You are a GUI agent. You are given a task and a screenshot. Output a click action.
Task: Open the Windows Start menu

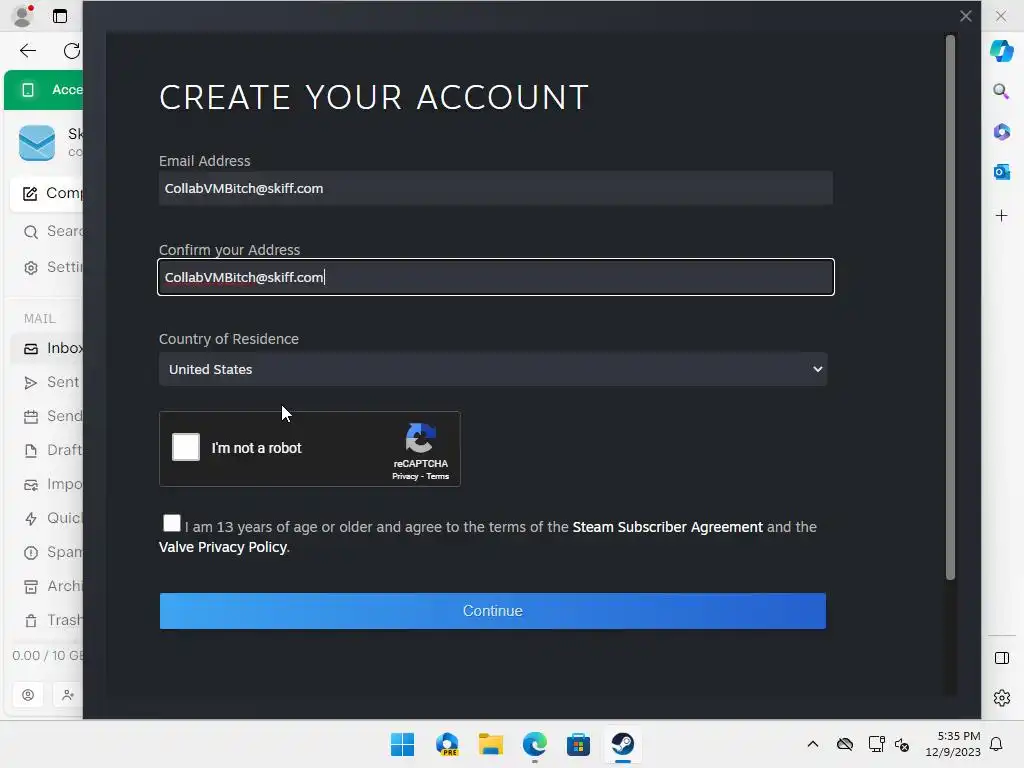402,744
